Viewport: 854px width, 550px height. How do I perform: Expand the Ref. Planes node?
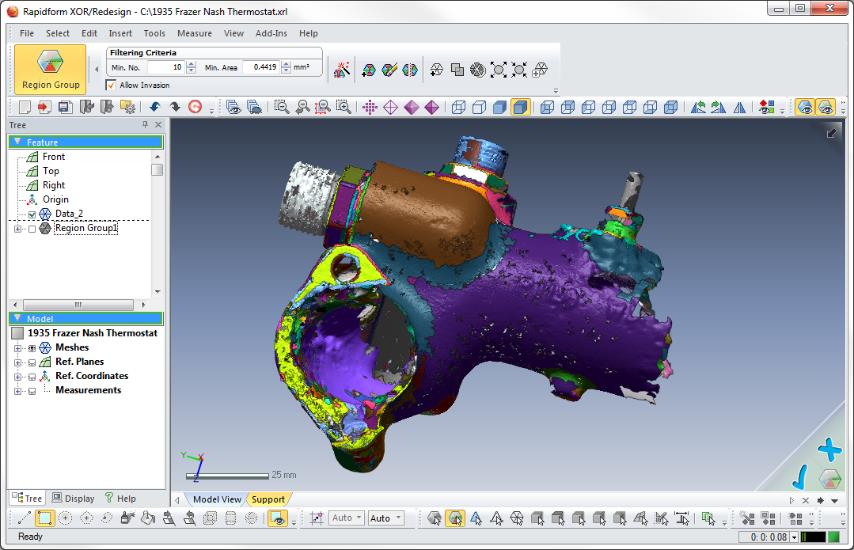tap(18, 362)
